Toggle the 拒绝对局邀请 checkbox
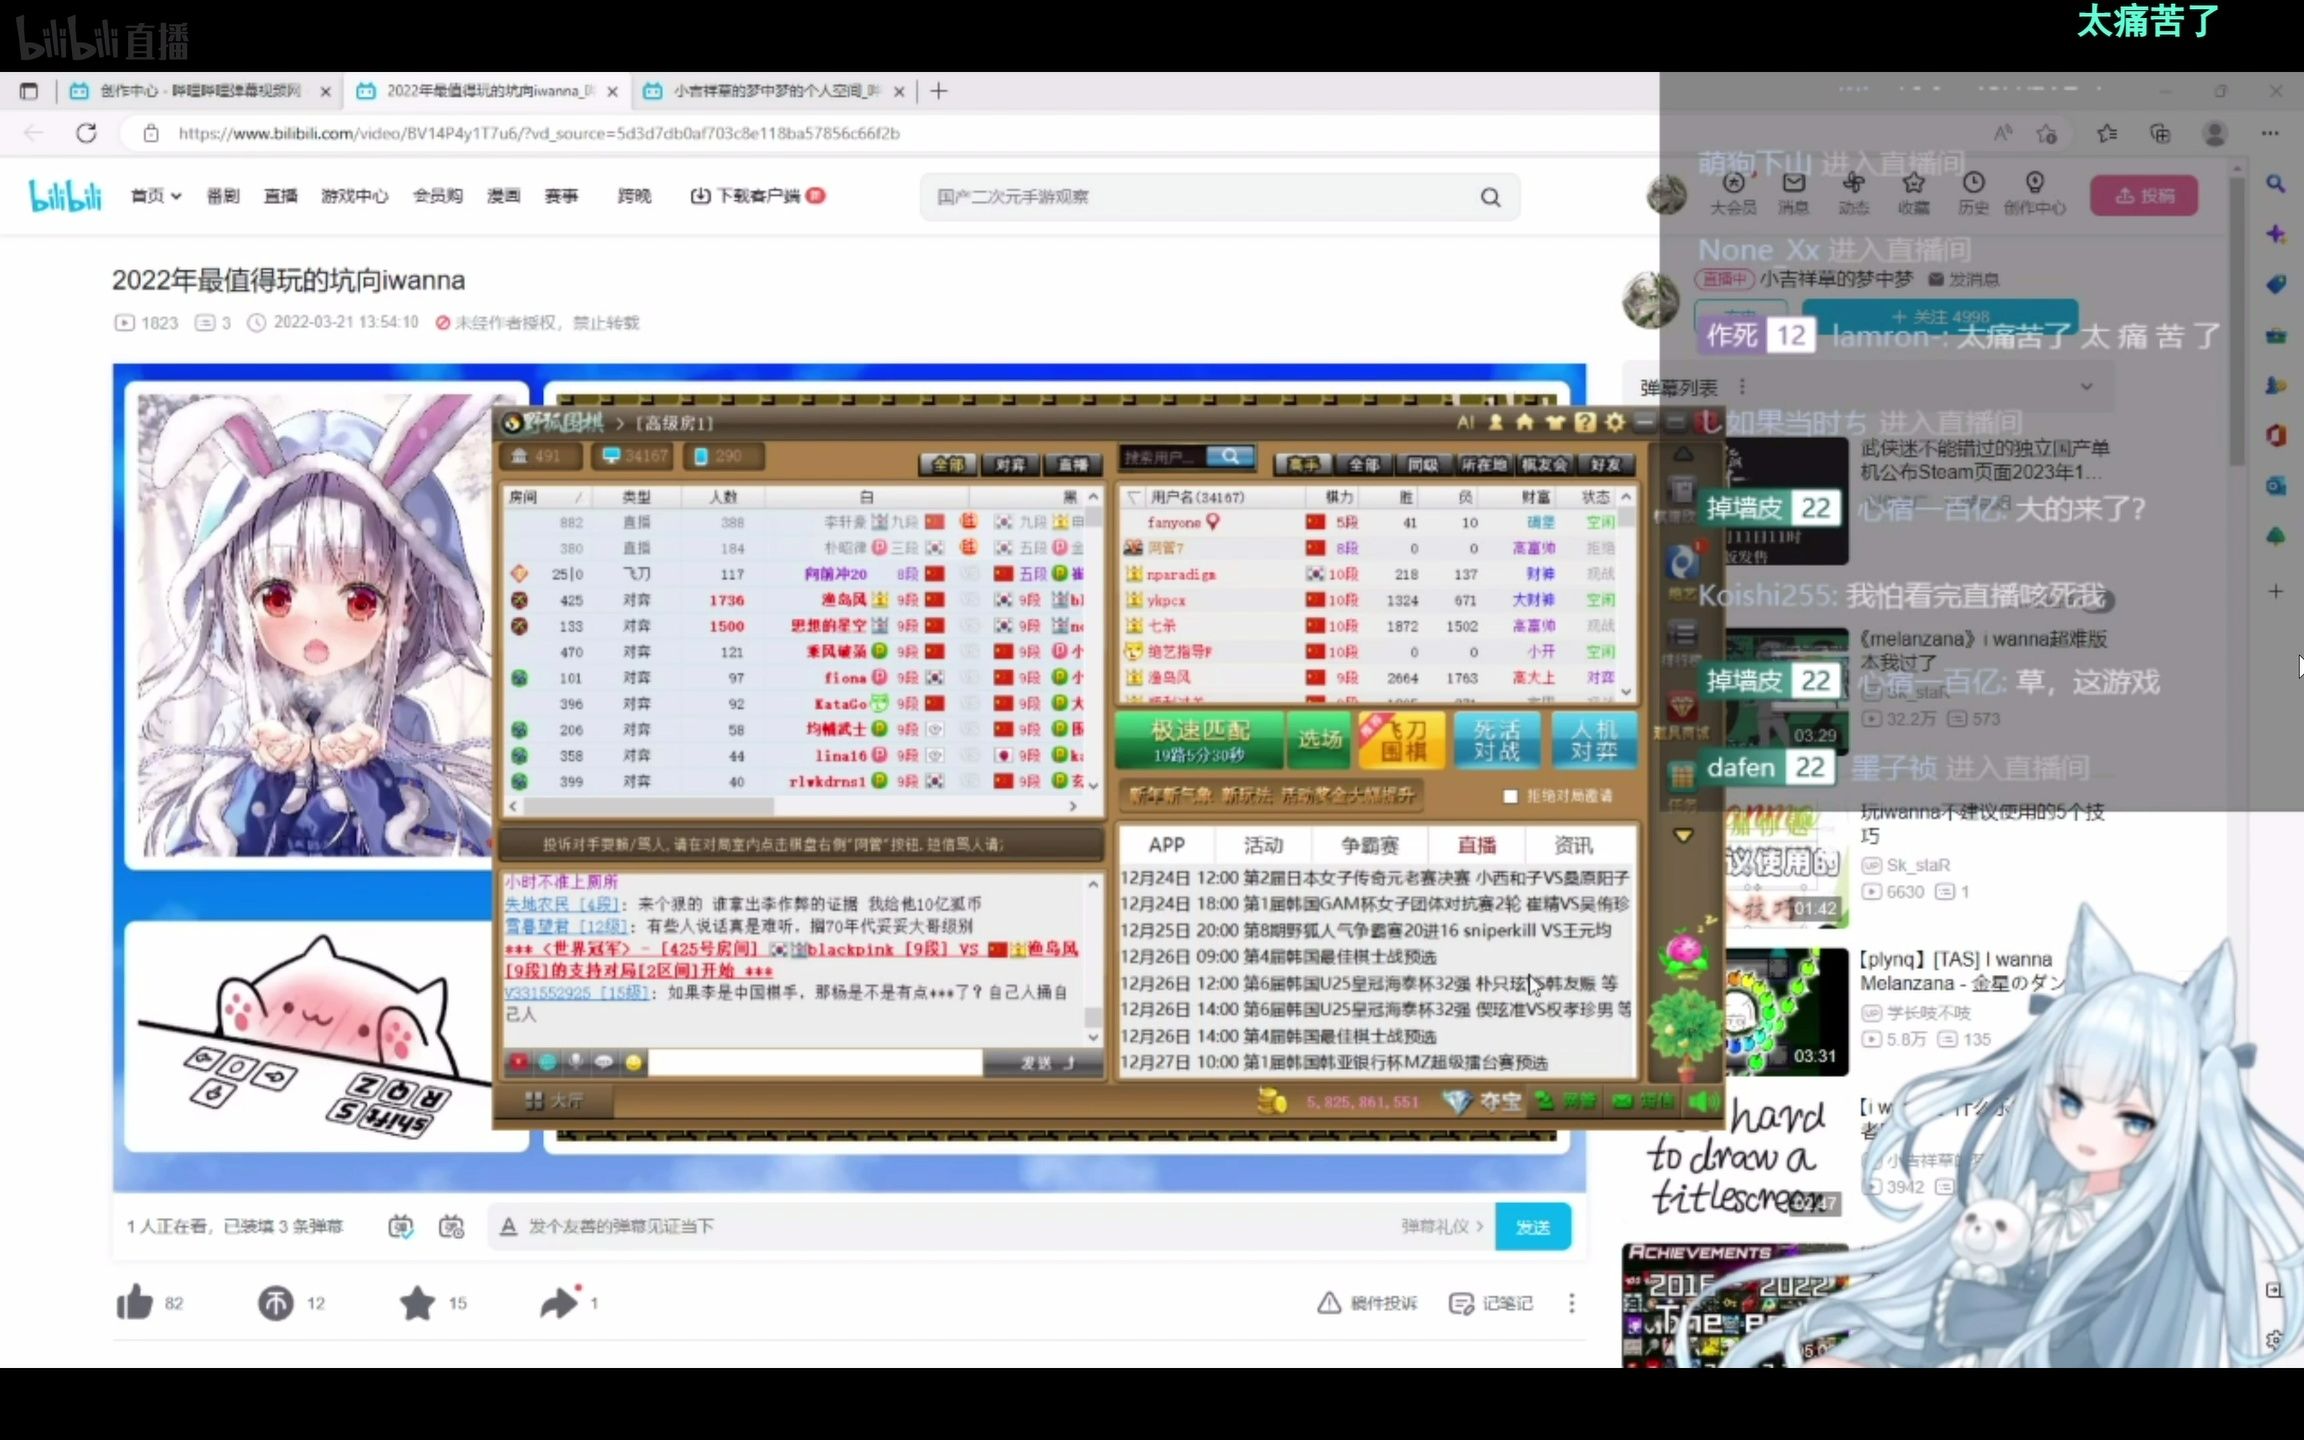This screenshot has width=2304, height=1440. point(1510,796)
